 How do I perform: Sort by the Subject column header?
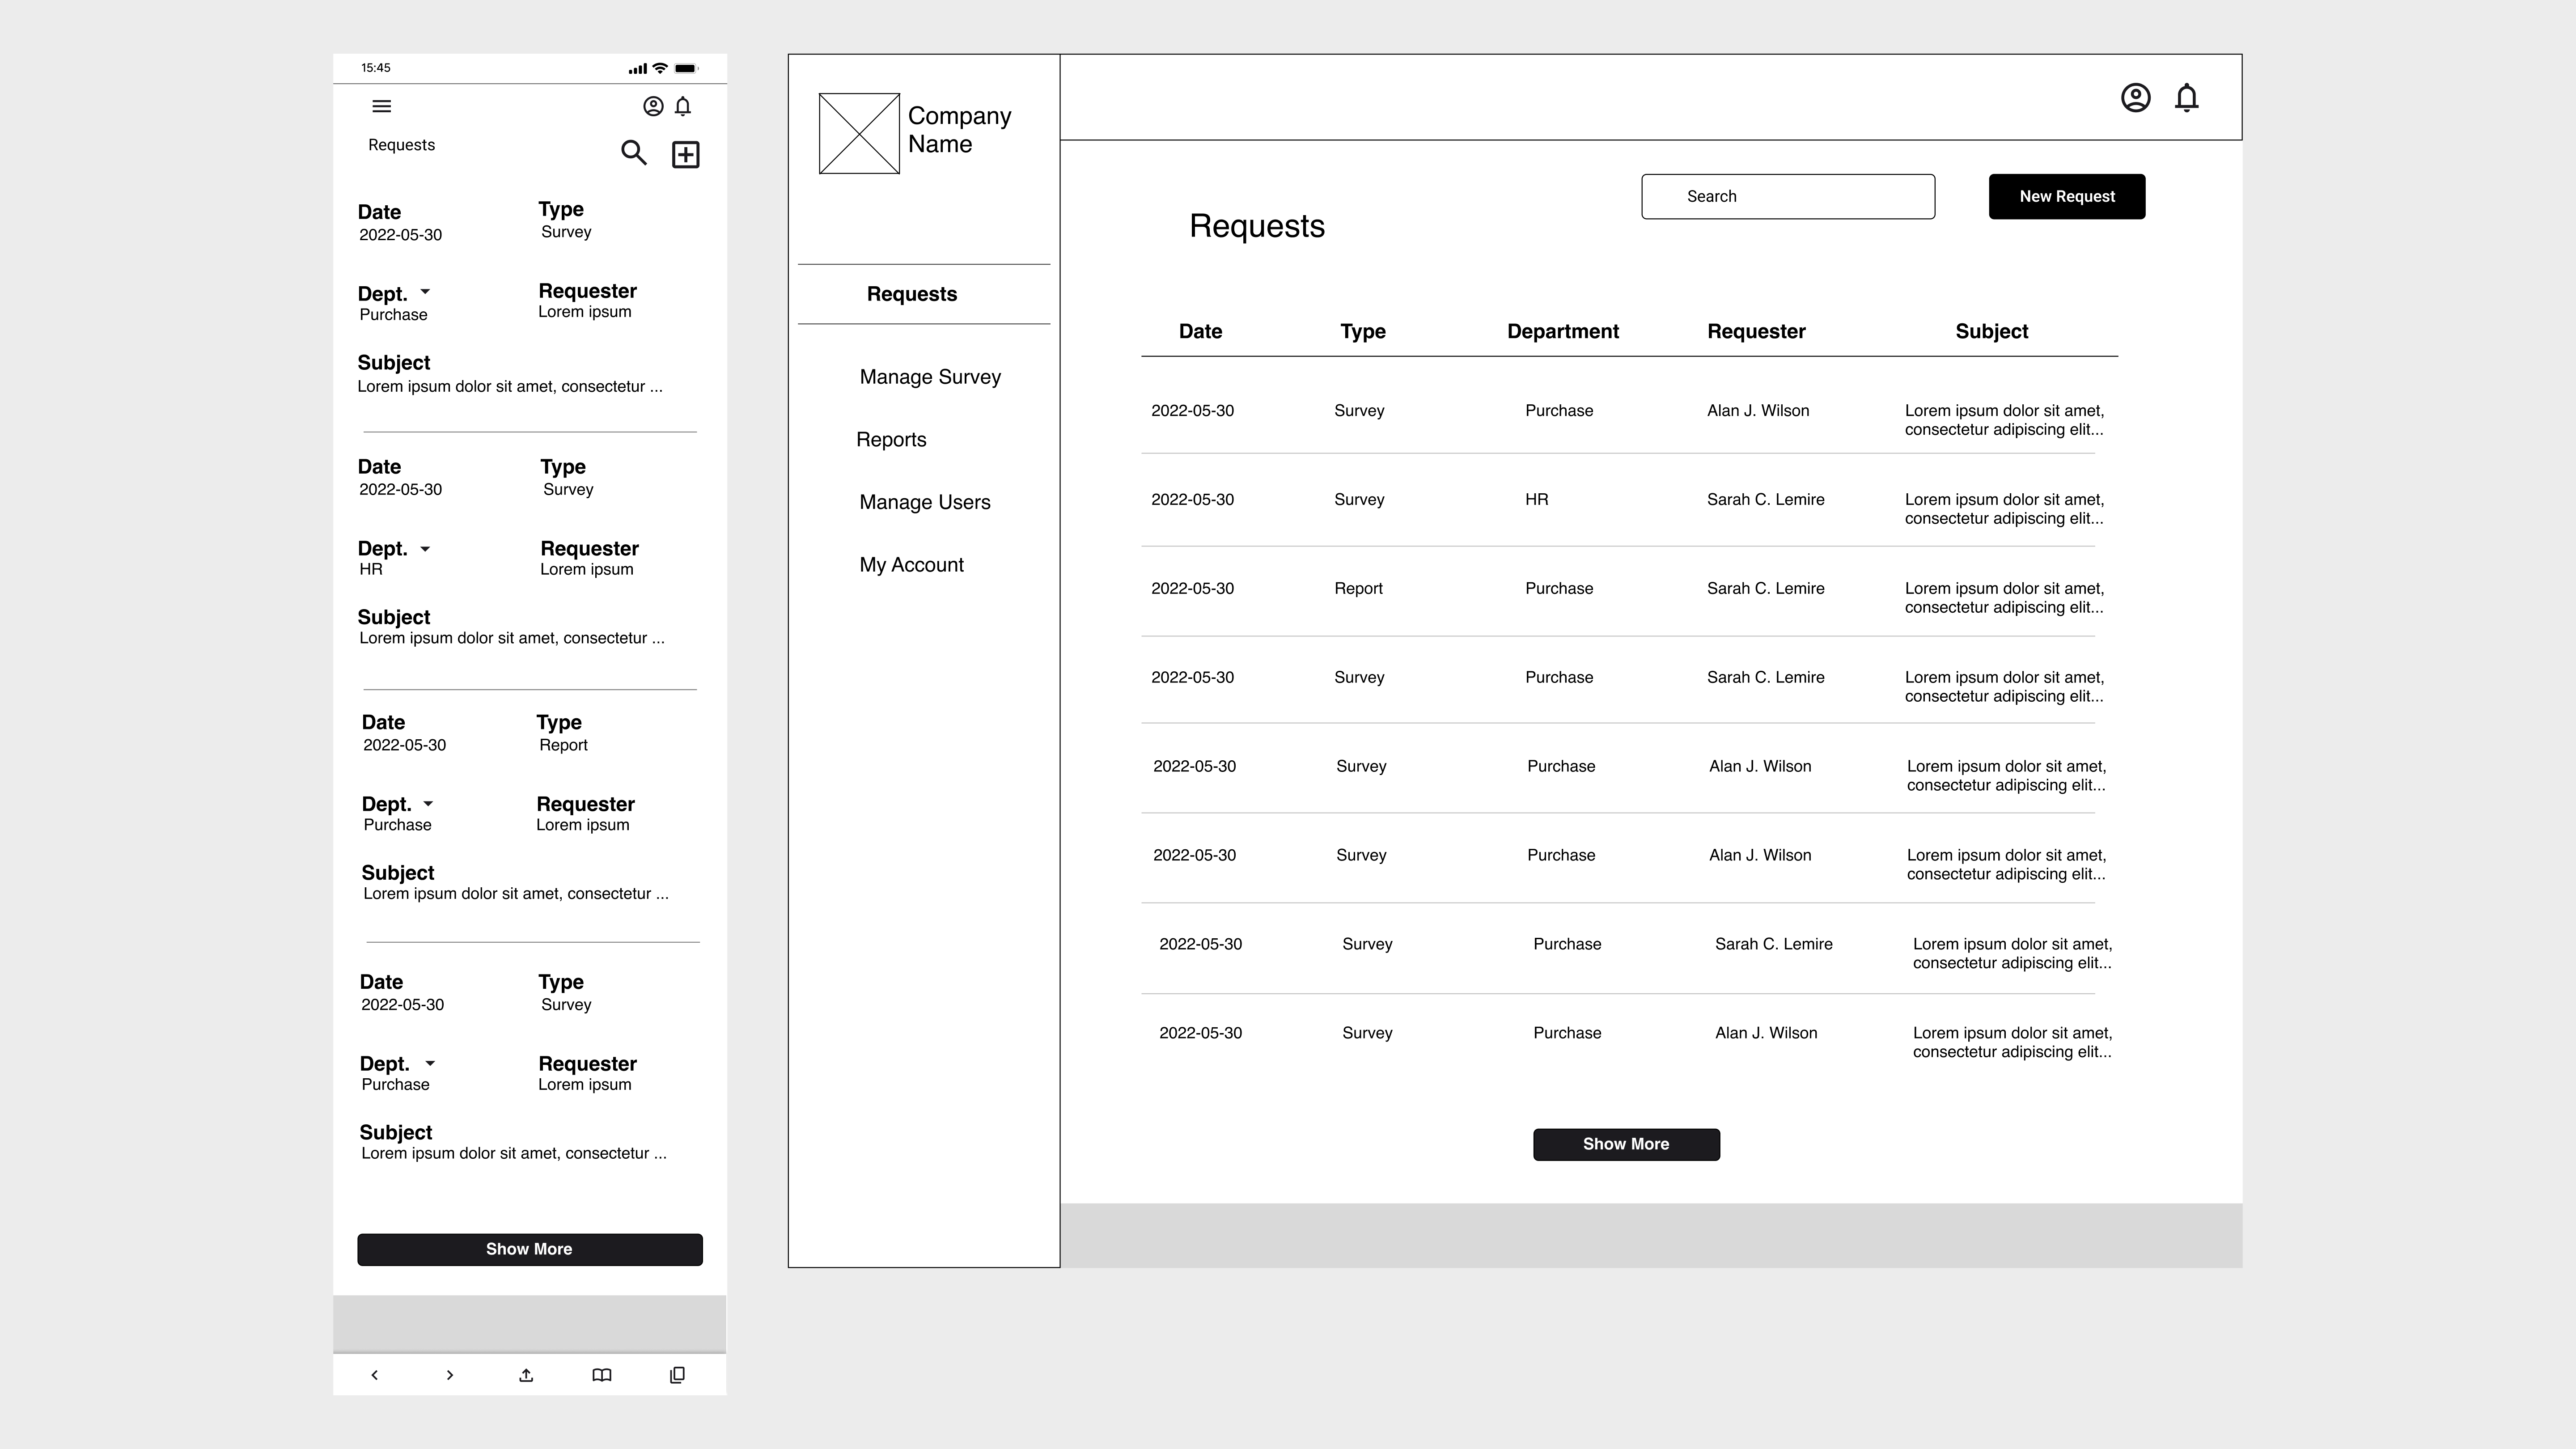click(1992, 331)
